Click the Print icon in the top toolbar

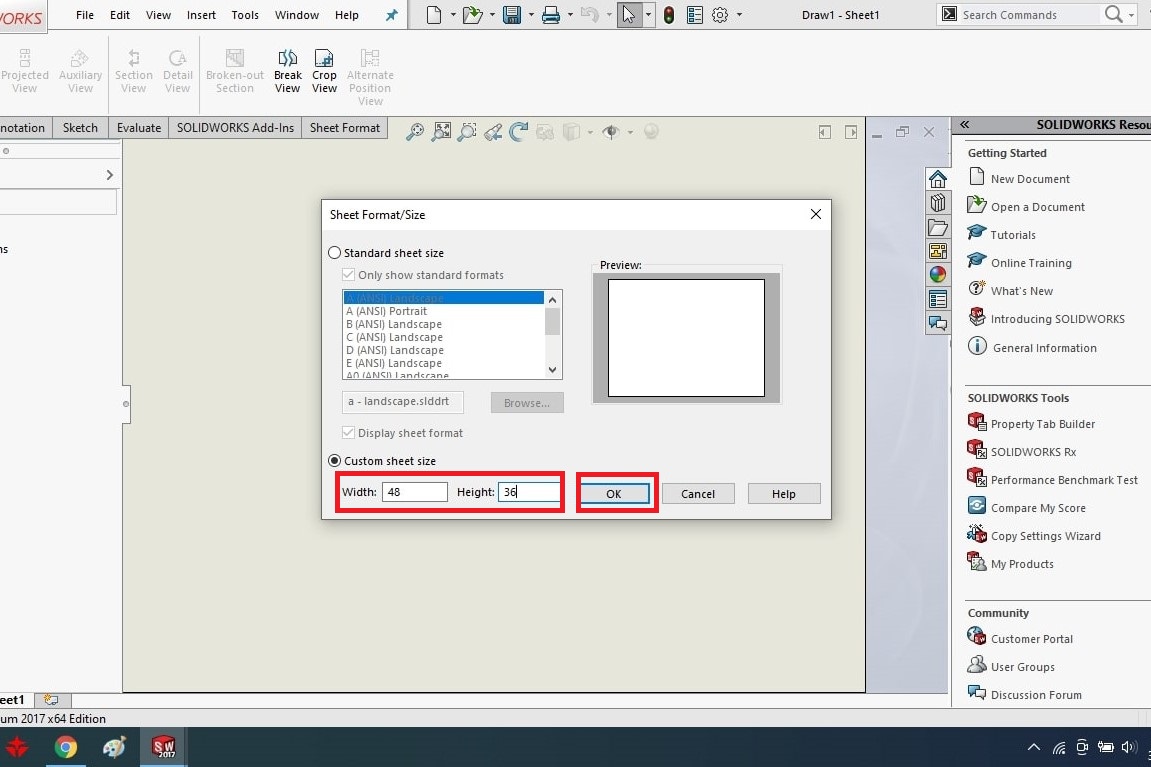[551, 15]
